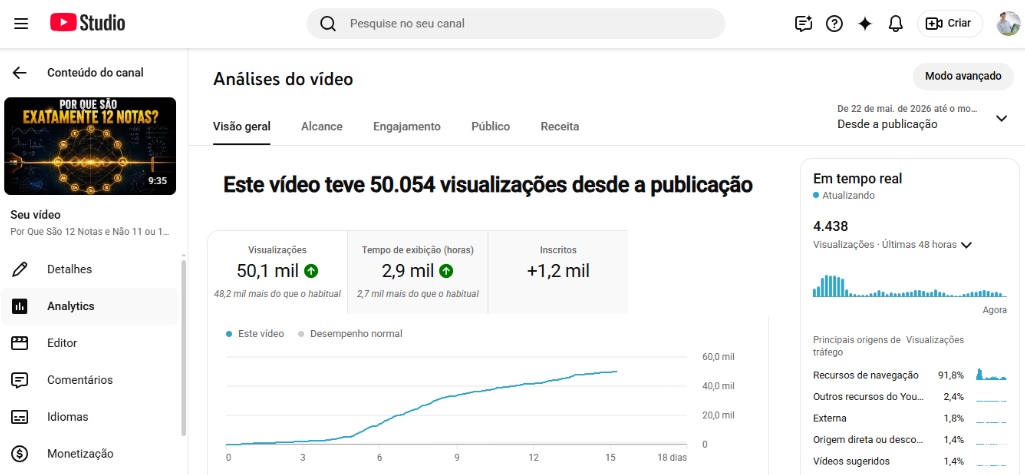Image resolution: width=1025 pixels, height=475 pixels.
Task: Click the views line chart curve
Action: pyautogui.click(x=422, y=408)
